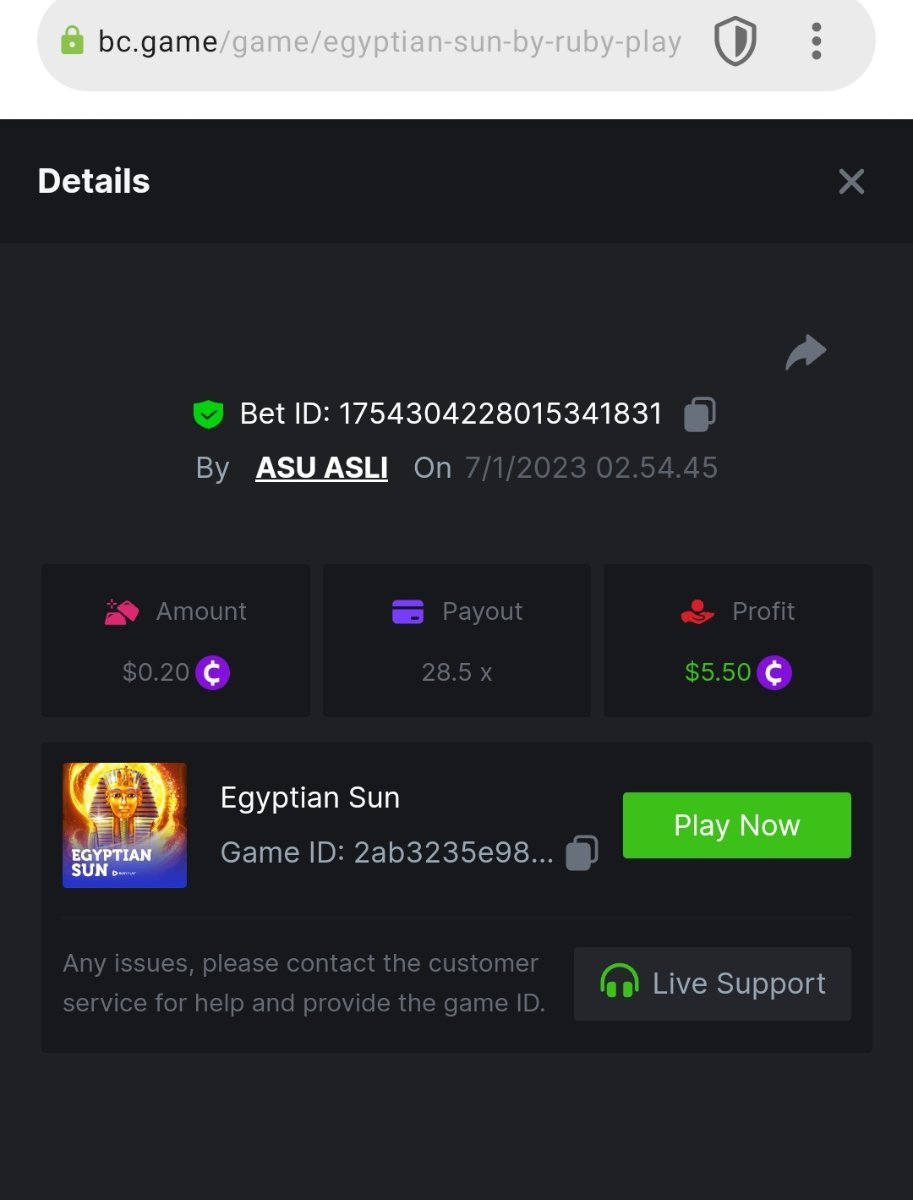Click the 28.5 x payout value
Image resolution: width=913 pixels, height=1200 pixels.
click(x=457, y=672)
